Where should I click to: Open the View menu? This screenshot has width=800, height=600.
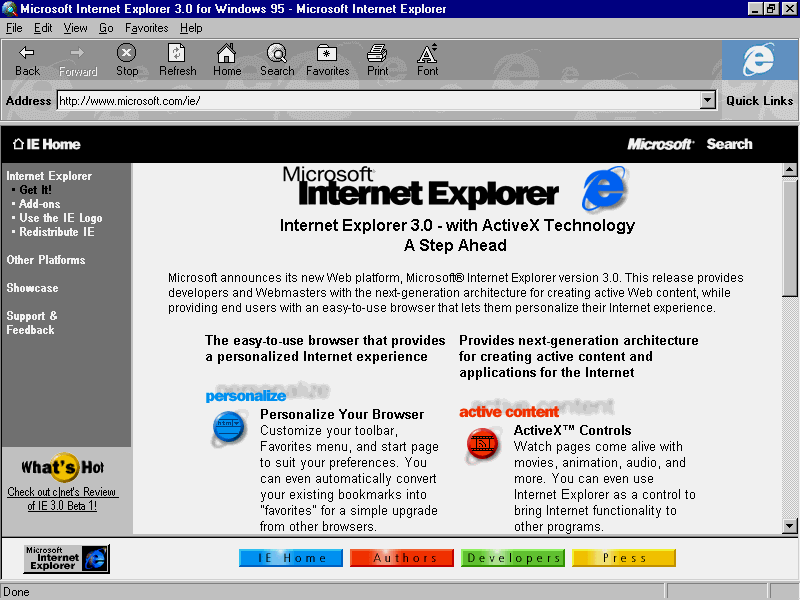click(76, 28)
